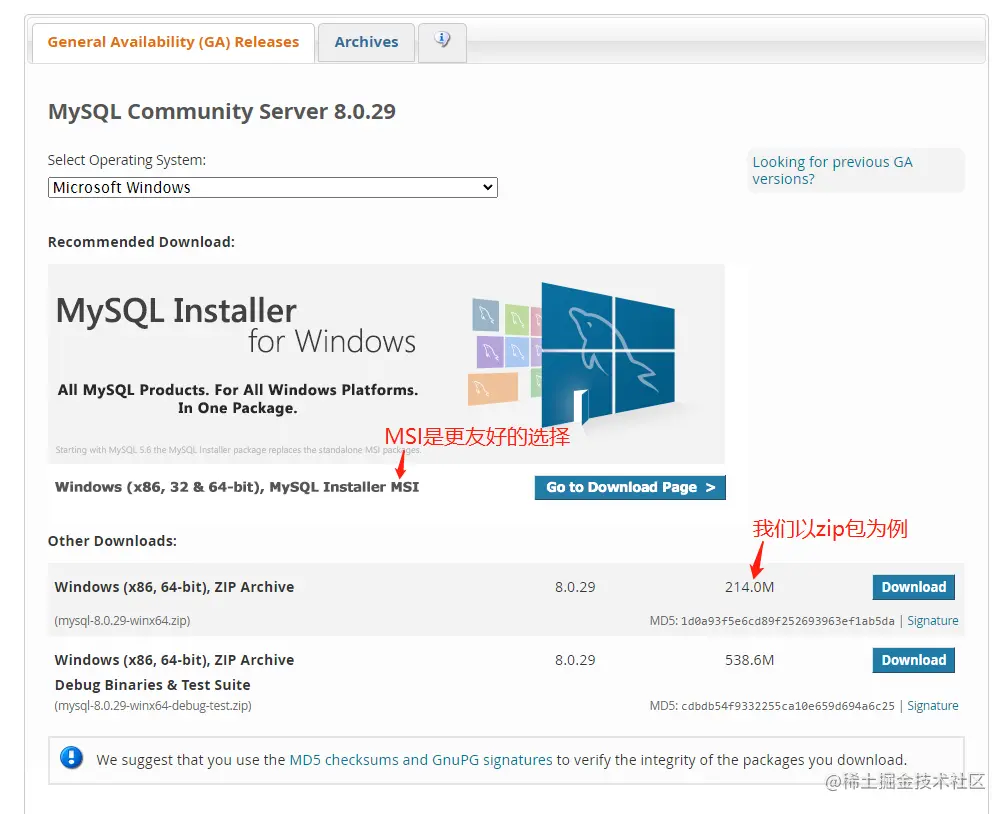
Task: Click the 'MySQL Community Server 8.0.29' heading
Action: point(222,112)
